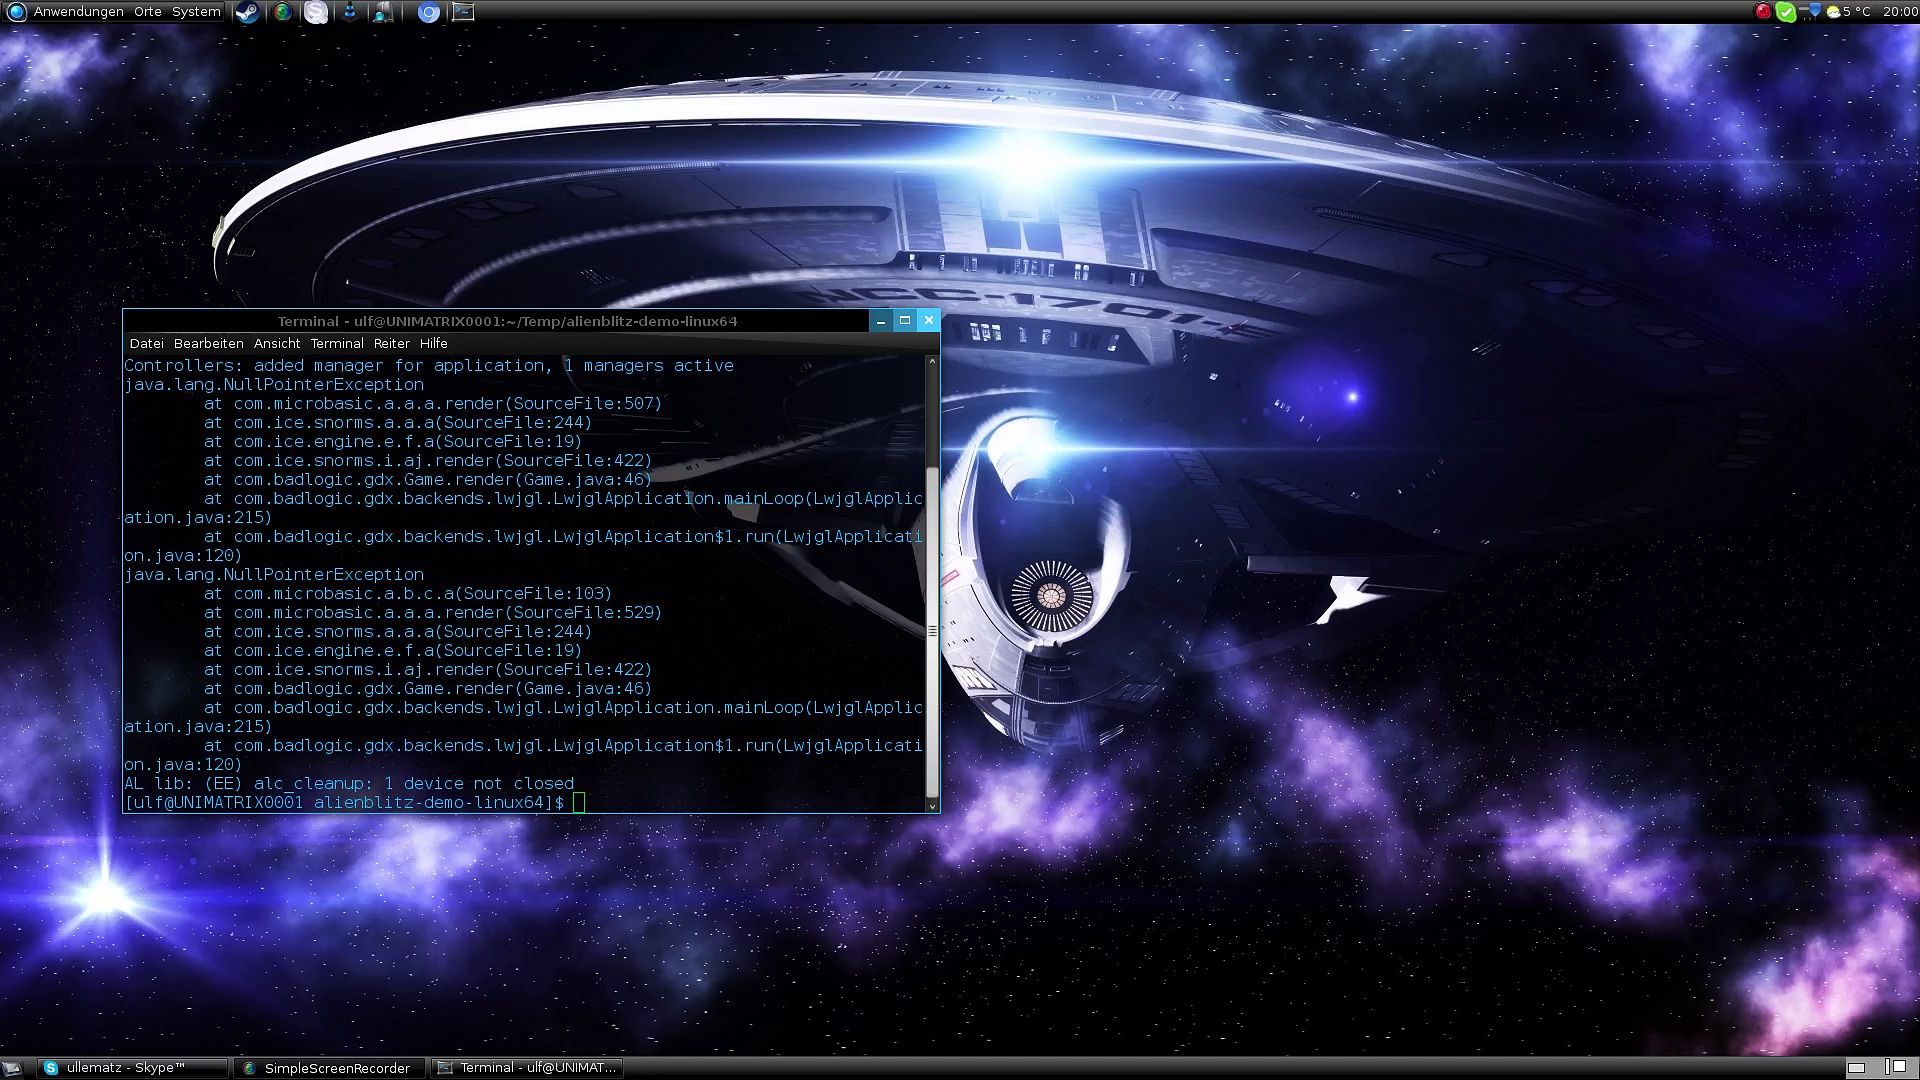This screenshot has width=1920, height=1080.
Task: Launch terminal from top panel icon
Action: point(463,12)
